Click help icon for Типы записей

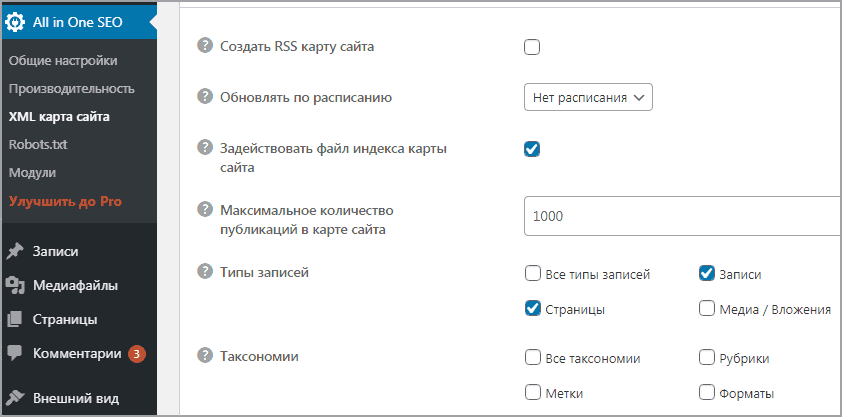[206, 272]
